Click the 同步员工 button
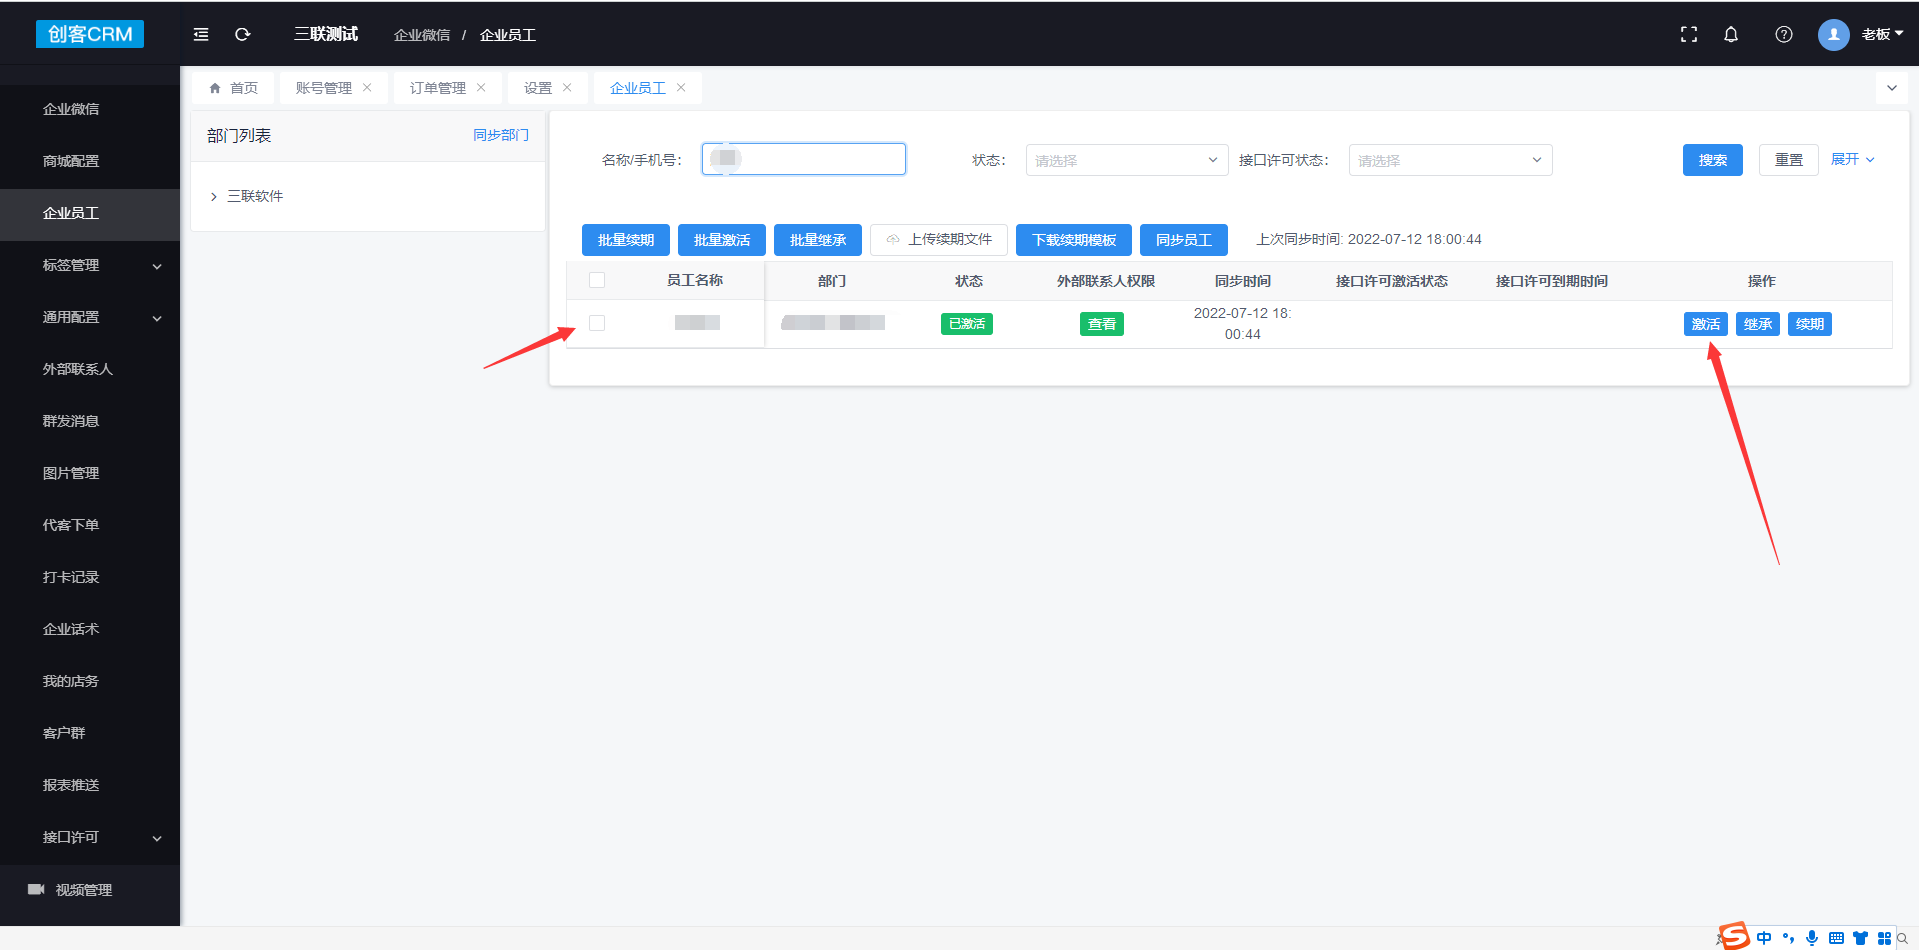 tap(1184, 240)
